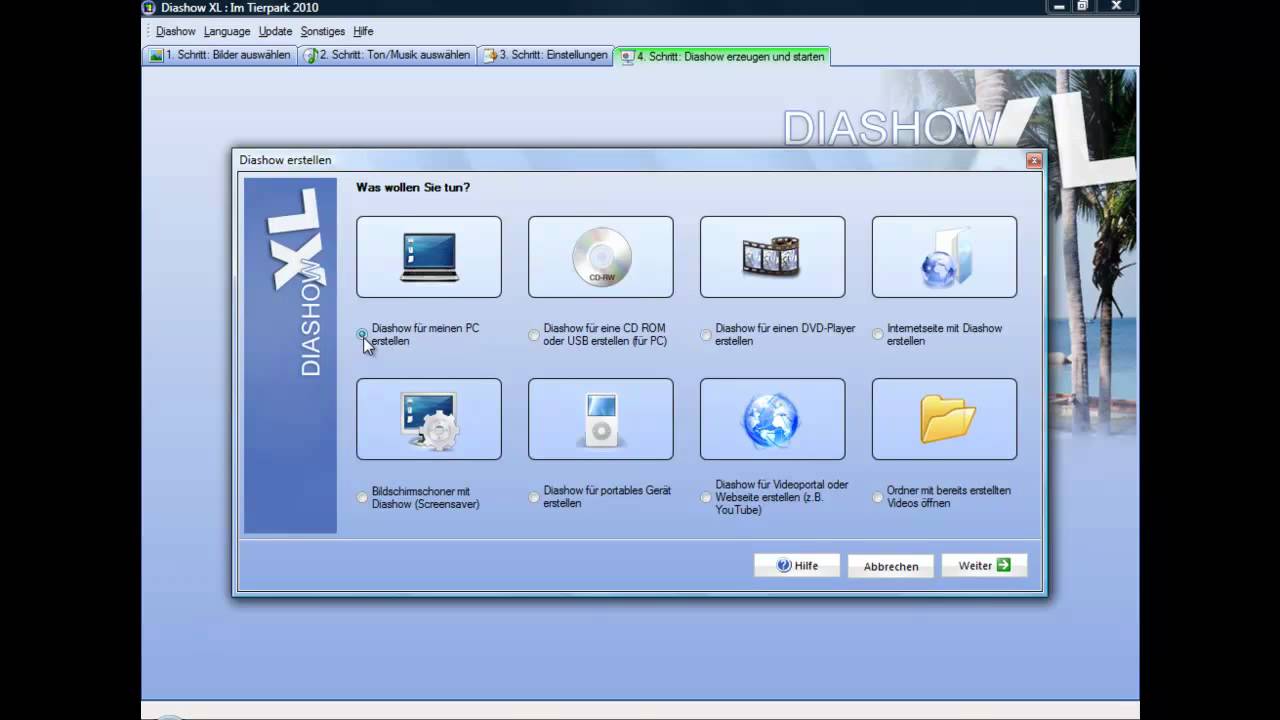Screen dimensions: 1280x720
Task: Switch to '1. Schritt: Bilder auswählen' tab
Action: click(219, 56)
